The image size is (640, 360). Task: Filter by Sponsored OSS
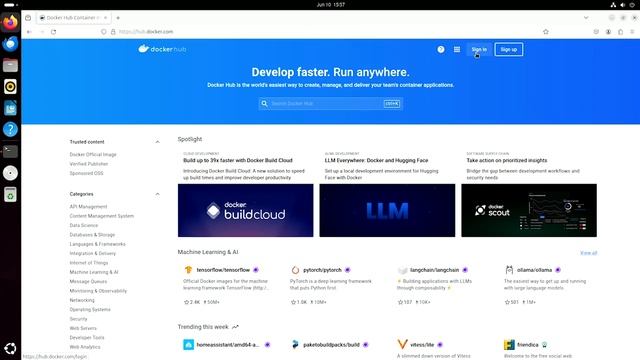[87, 173]
